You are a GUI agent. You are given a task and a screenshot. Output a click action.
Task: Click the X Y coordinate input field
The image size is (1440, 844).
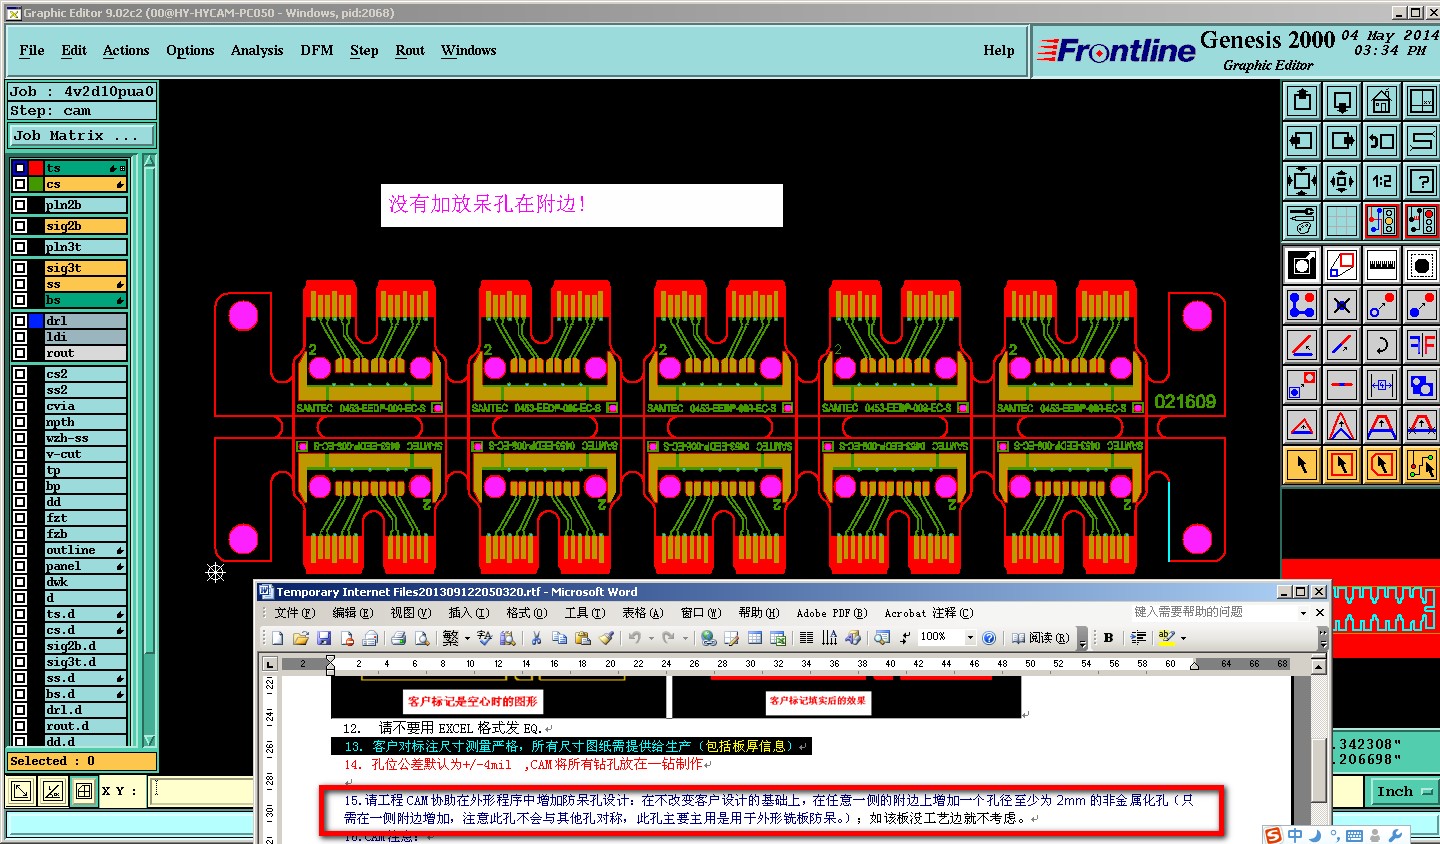point(203,791)
